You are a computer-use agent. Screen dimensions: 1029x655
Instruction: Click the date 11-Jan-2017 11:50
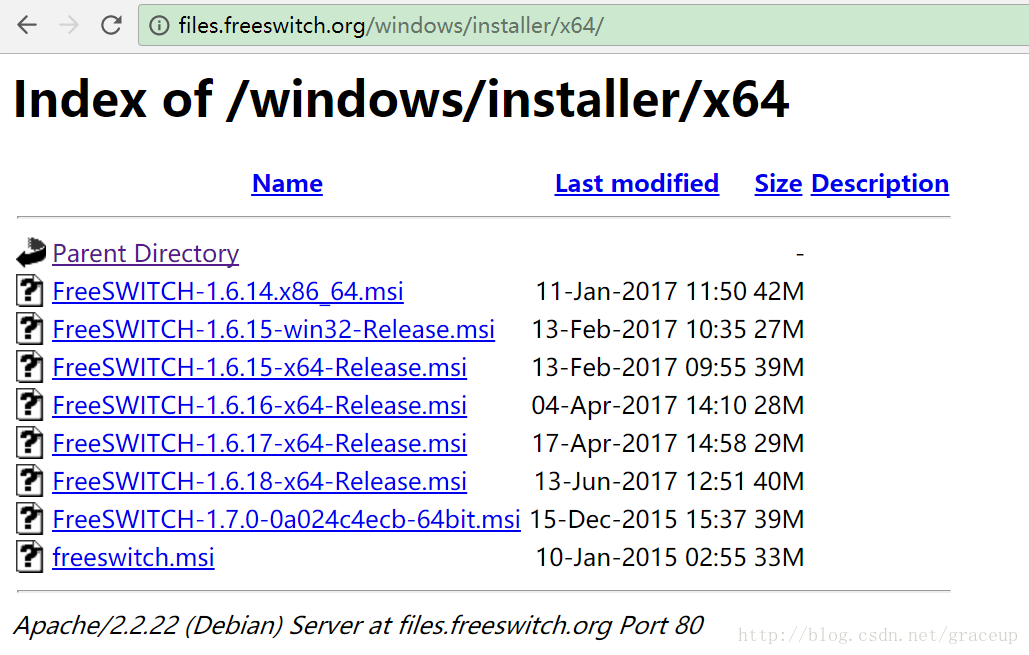pos(640,291)
